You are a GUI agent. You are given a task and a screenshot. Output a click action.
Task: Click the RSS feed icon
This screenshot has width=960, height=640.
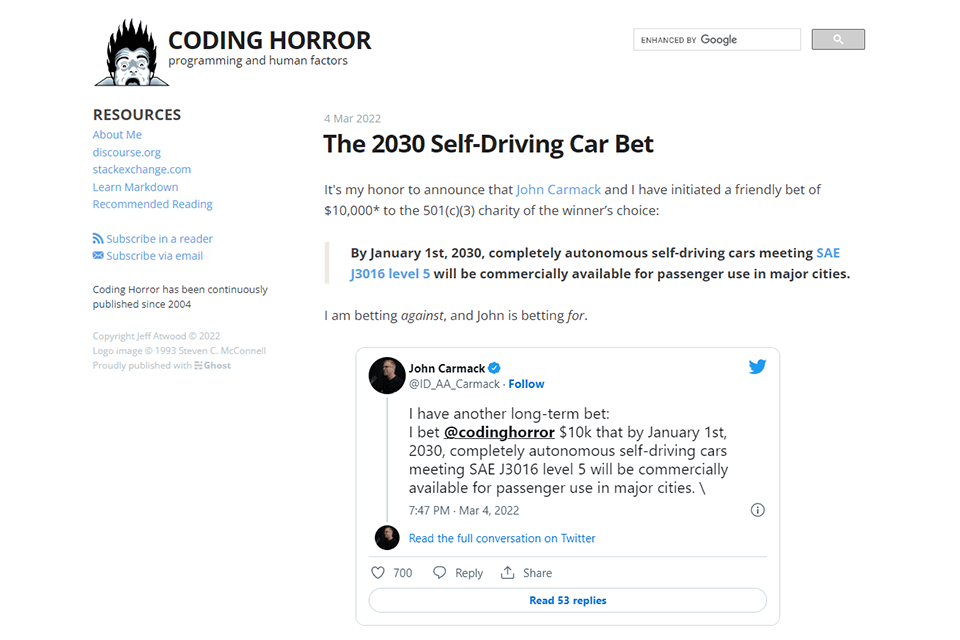98,238
